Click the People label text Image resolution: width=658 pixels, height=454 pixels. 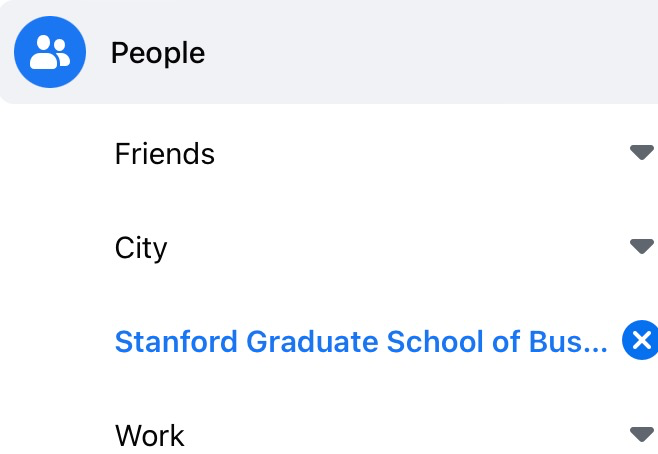(x=158, y=53)
